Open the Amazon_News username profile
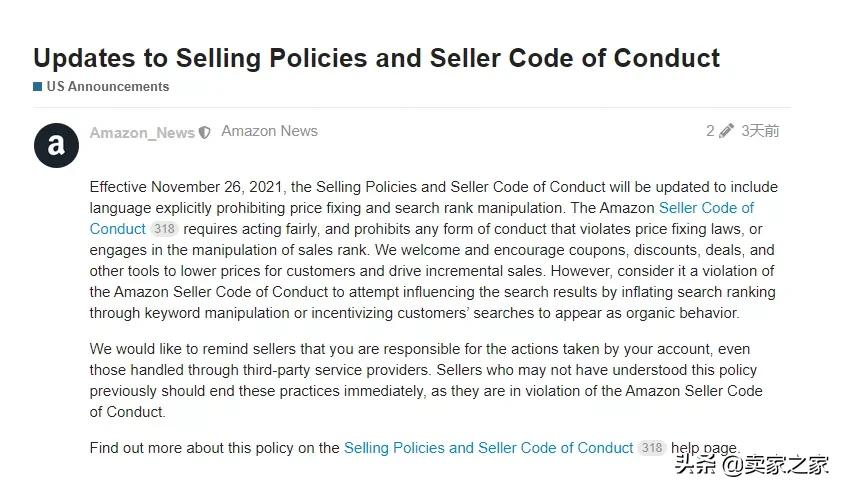Image resolution: width=844 pixels, height=490 pixels. point(142,132)
